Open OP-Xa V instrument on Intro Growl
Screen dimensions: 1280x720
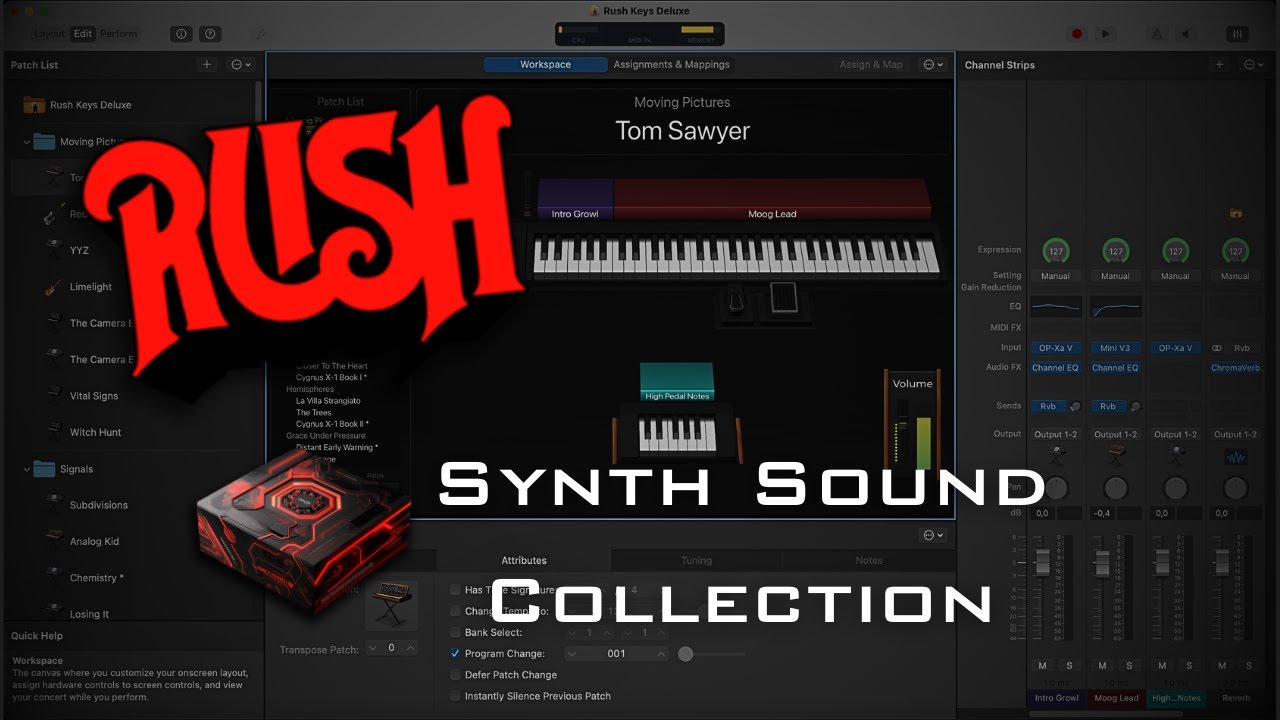point(1055,348)
